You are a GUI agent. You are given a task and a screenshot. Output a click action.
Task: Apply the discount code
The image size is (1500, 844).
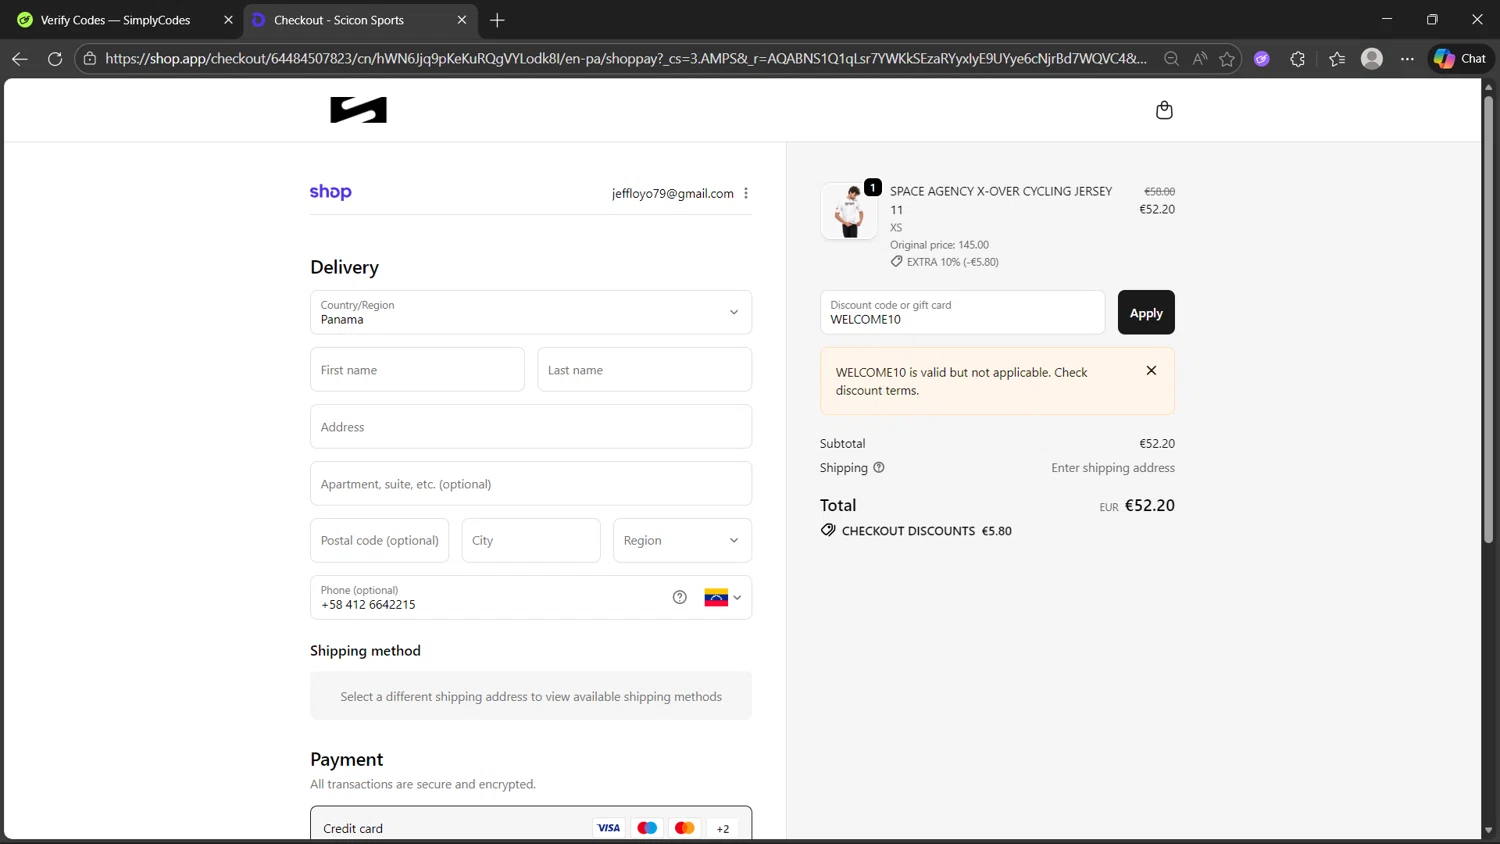coord(1146,313)
